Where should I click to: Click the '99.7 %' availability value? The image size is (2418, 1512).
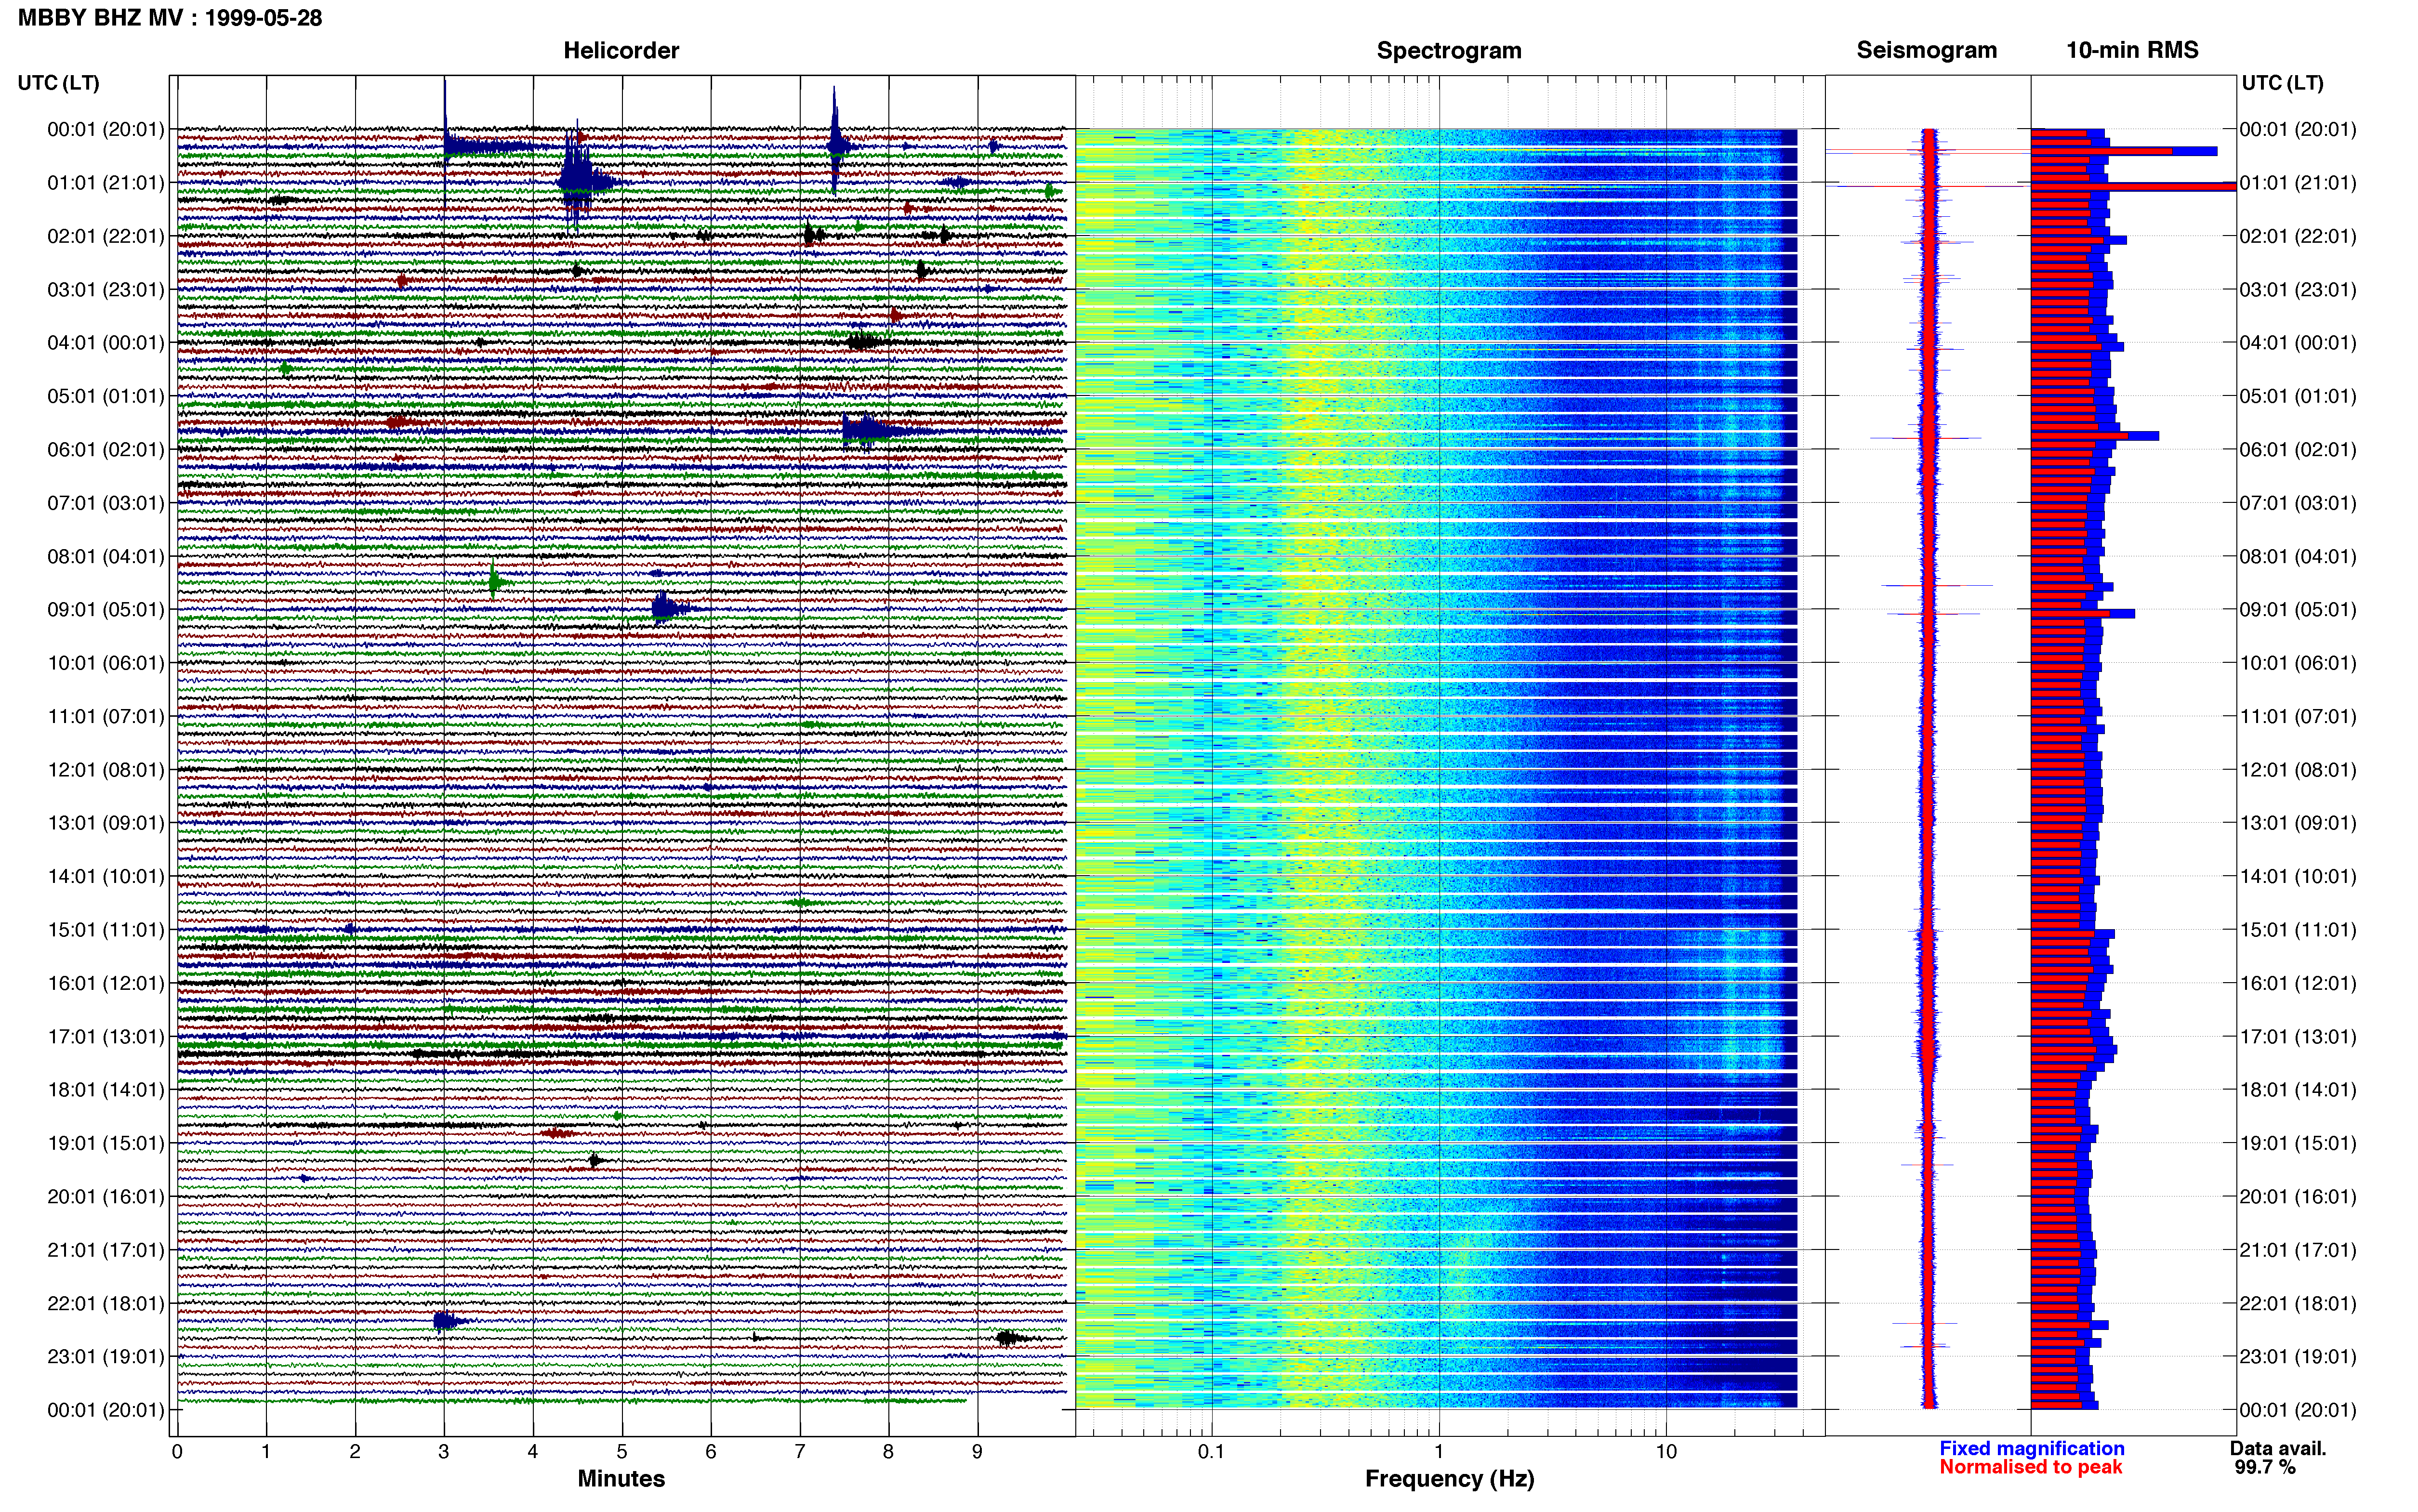(2265, 1468)
